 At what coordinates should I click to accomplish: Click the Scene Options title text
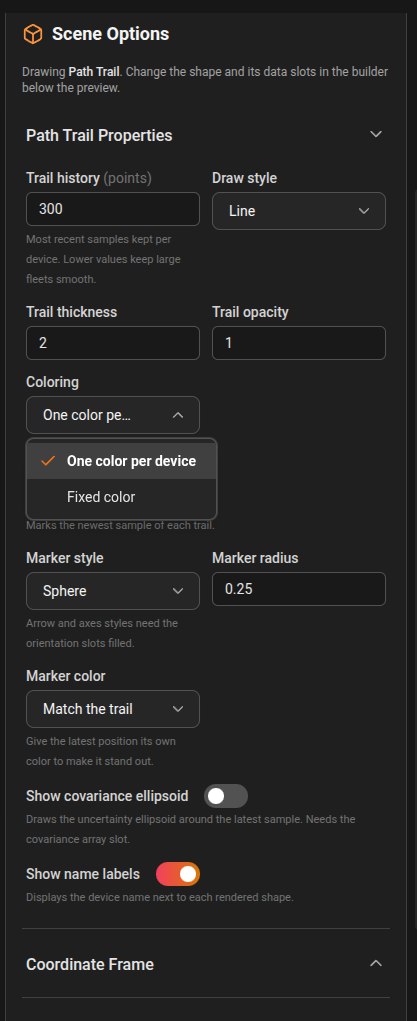(x=110, y=34)
